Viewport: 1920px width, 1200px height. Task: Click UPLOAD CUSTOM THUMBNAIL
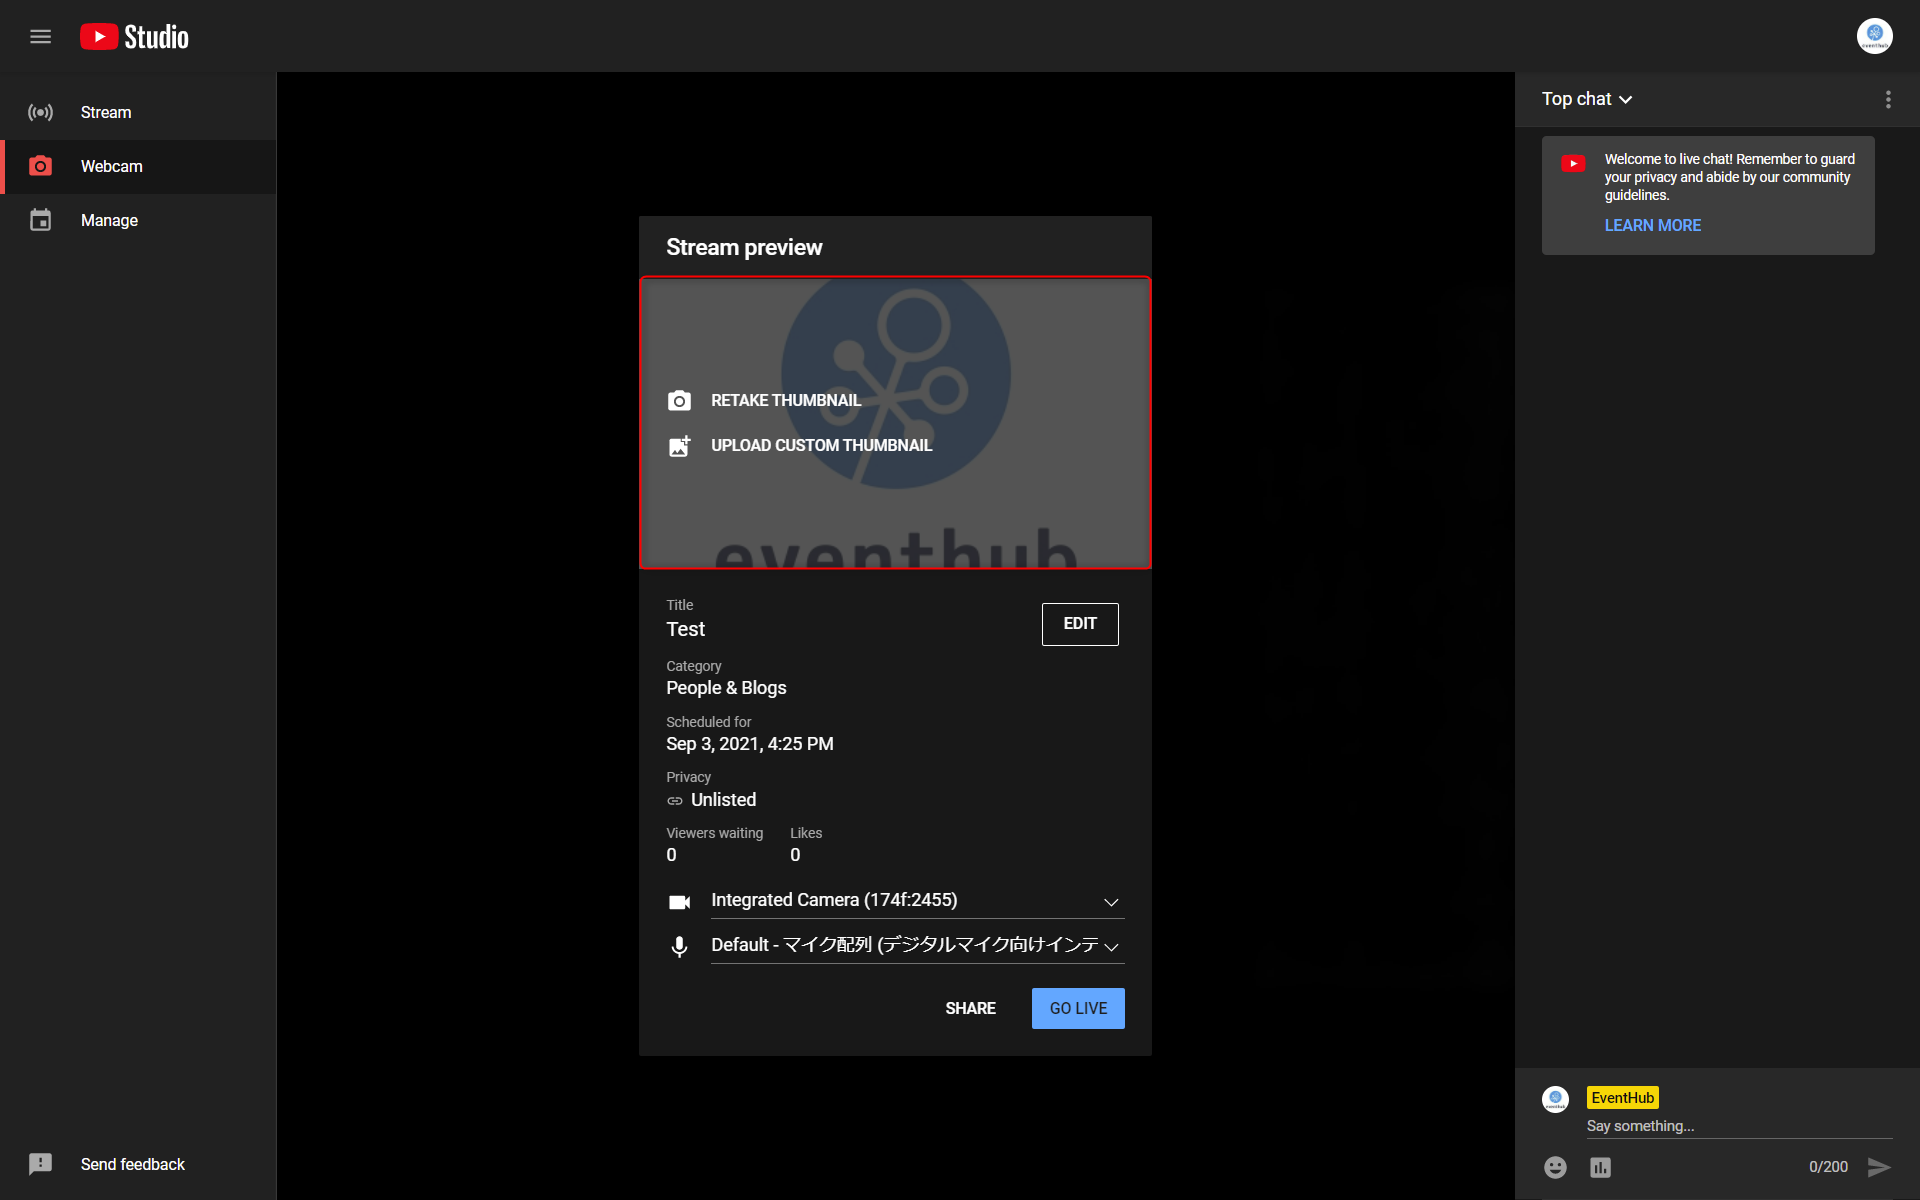click(x=821, y=446)
